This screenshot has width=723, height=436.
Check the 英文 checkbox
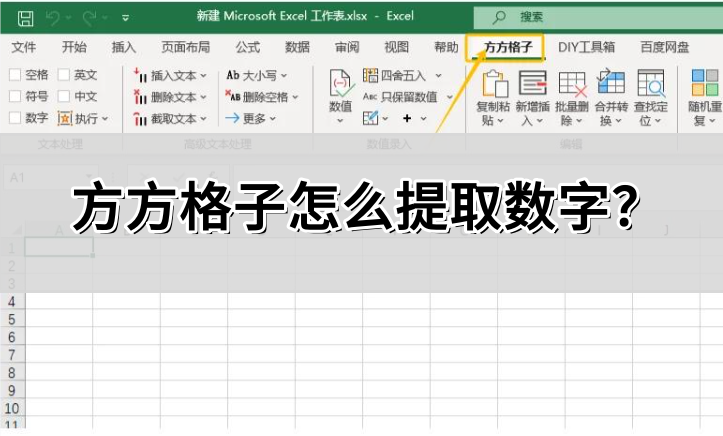click(x=64, y=75)
